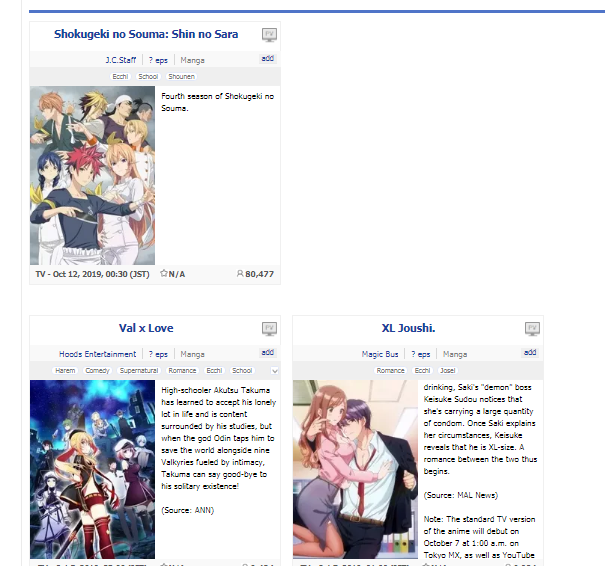Open the Val x Love cover image
Image resolution: width=605 pixels, height=566 pixels.
point(93,470)
